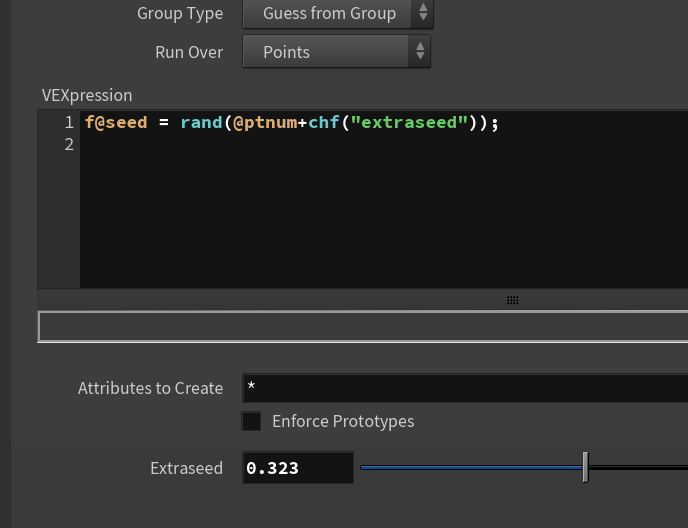Click the Extraseed slider handle
Viewport: 688px width, 528px height.
[585, 467]
